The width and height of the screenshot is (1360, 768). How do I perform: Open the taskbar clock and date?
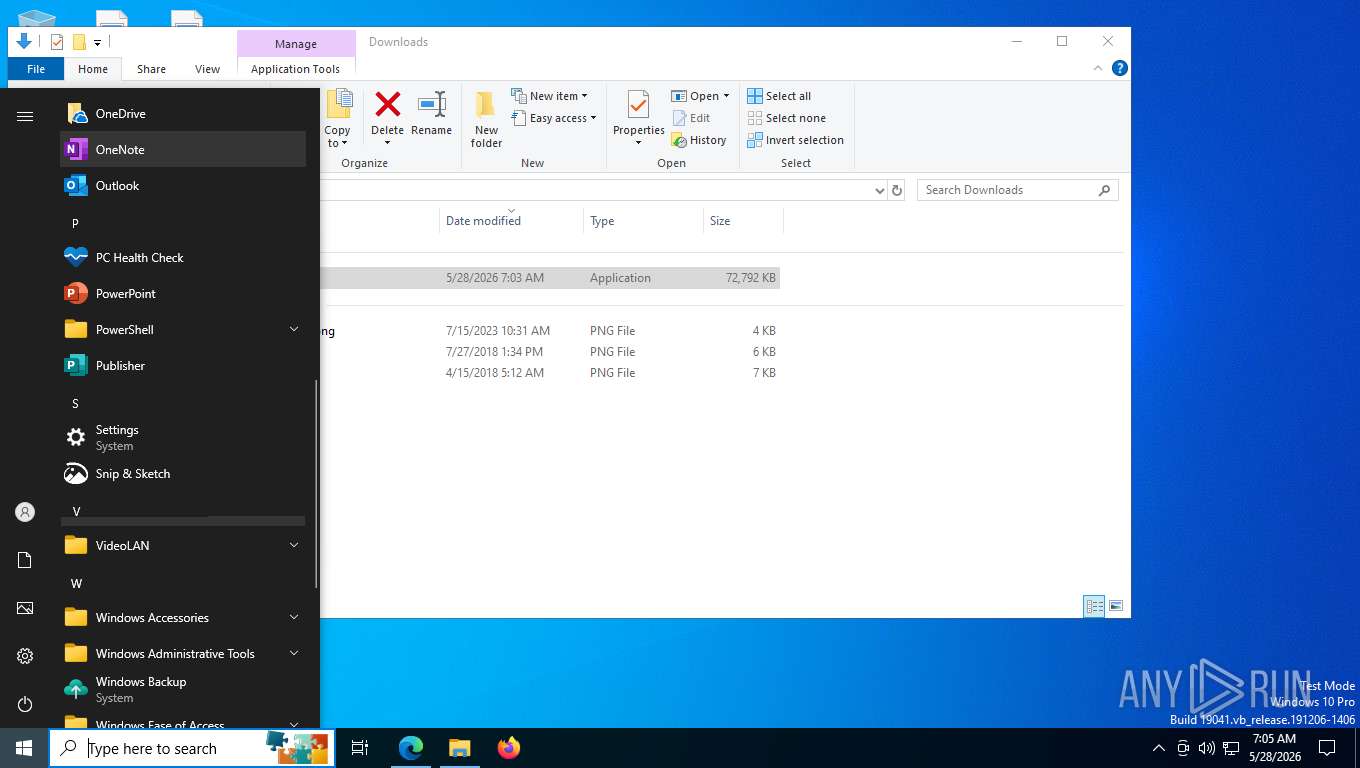[1274, 748]
